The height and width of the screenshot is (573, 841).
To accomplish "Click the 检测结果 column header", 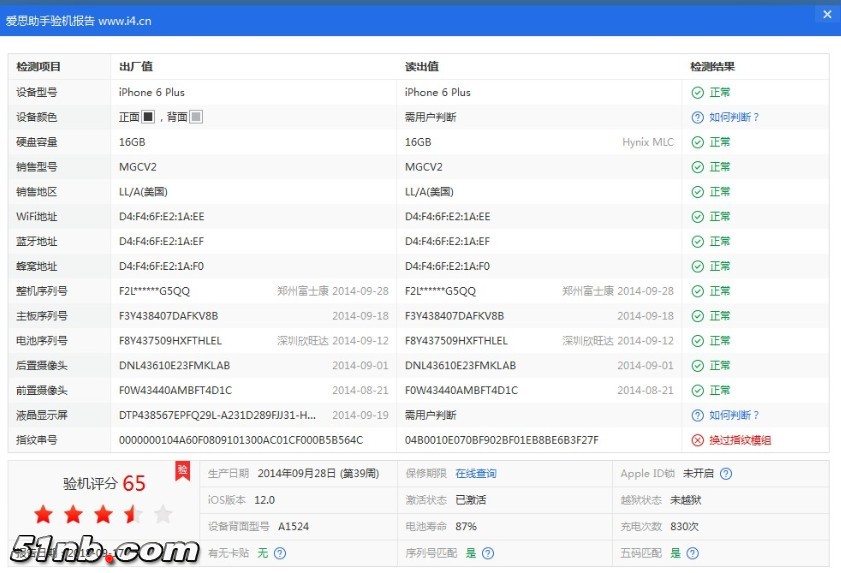I will [x=712, y=67].
